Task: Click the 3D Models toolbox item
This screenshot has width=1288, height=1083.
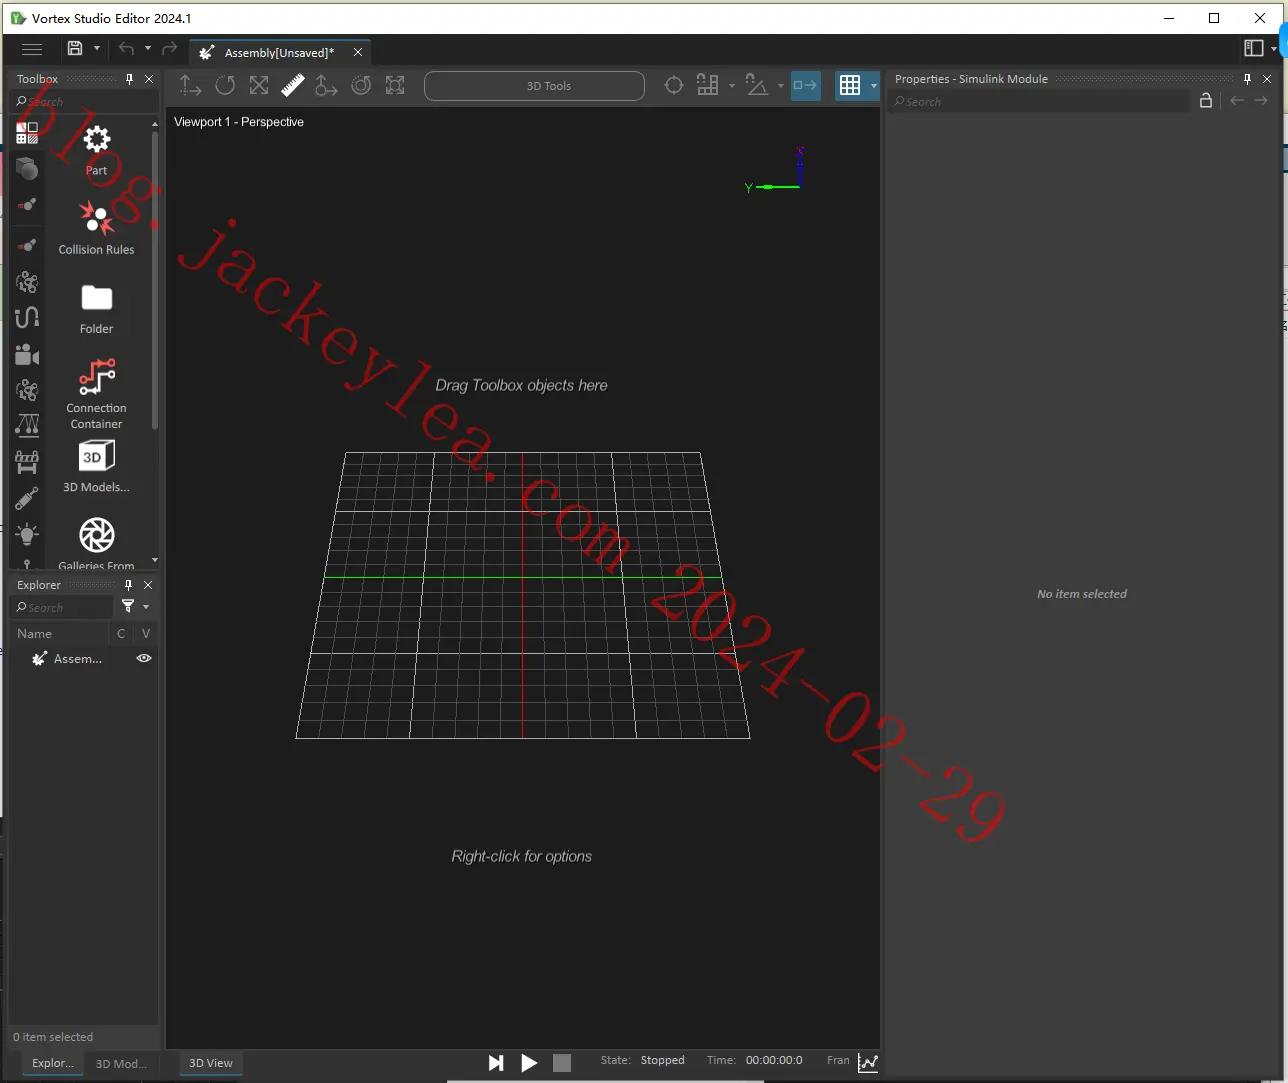Action: (96, 467)
